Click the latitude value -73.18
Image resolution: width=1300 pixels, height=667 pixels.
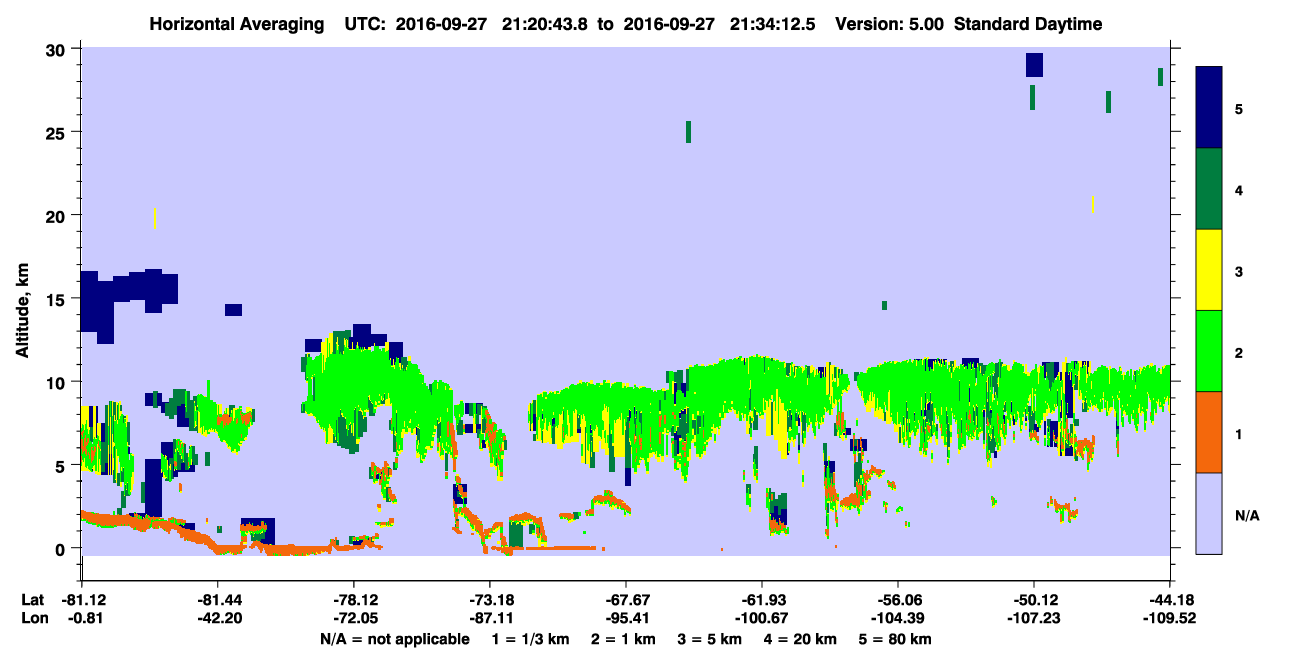point(490,599)
